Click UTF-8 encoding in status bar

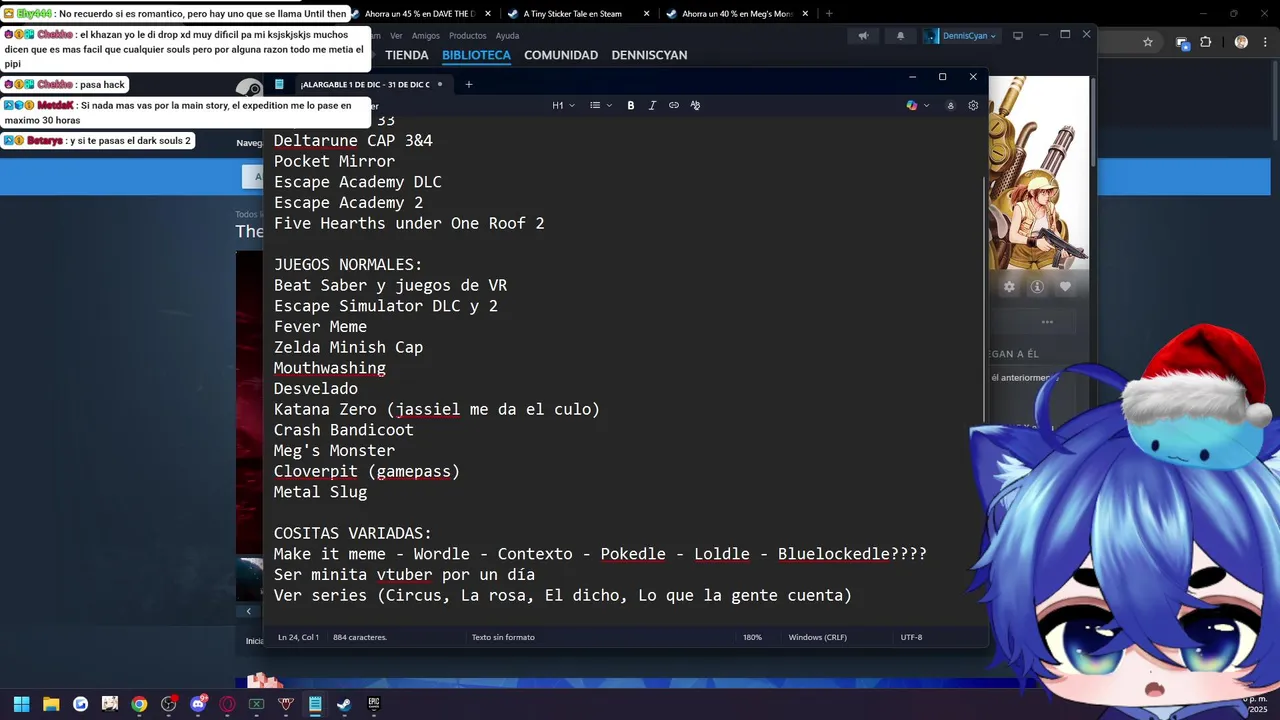(x=911, y=637)
